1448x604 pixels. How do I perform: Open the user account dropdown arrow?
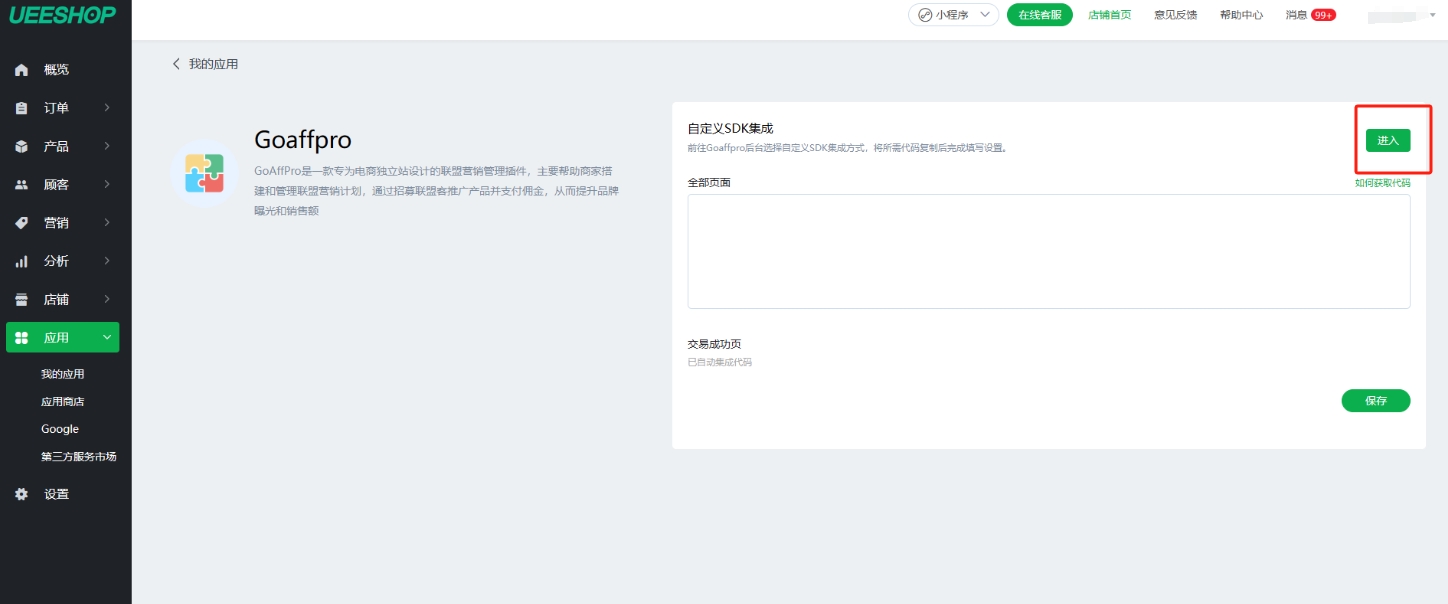coord(1432,15)
